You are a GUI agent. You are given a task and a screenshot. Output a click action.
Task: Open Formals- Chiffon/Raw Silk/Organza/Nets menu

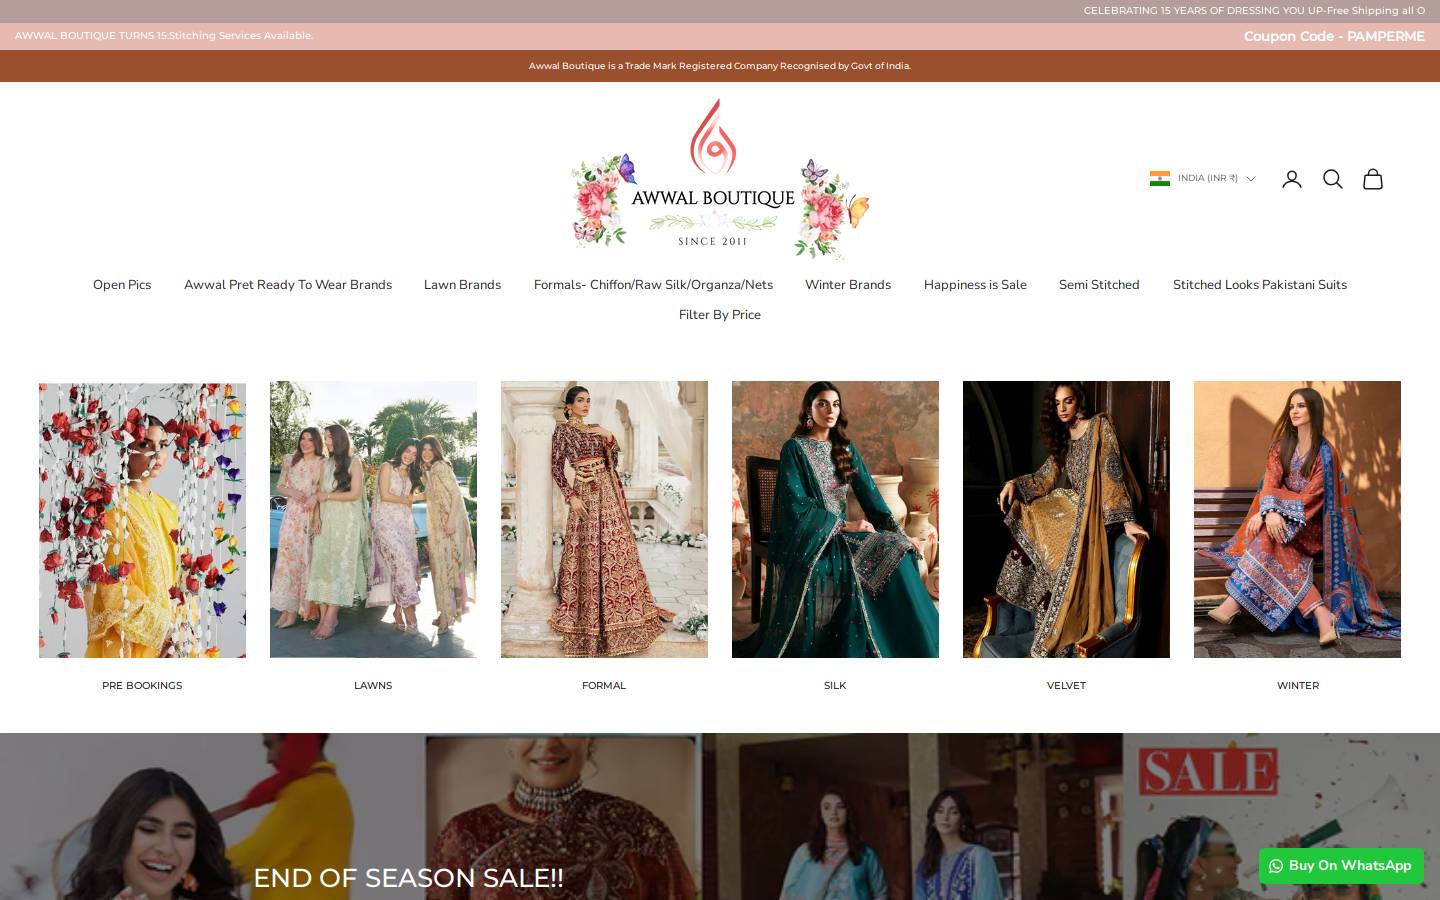(653, 285)
